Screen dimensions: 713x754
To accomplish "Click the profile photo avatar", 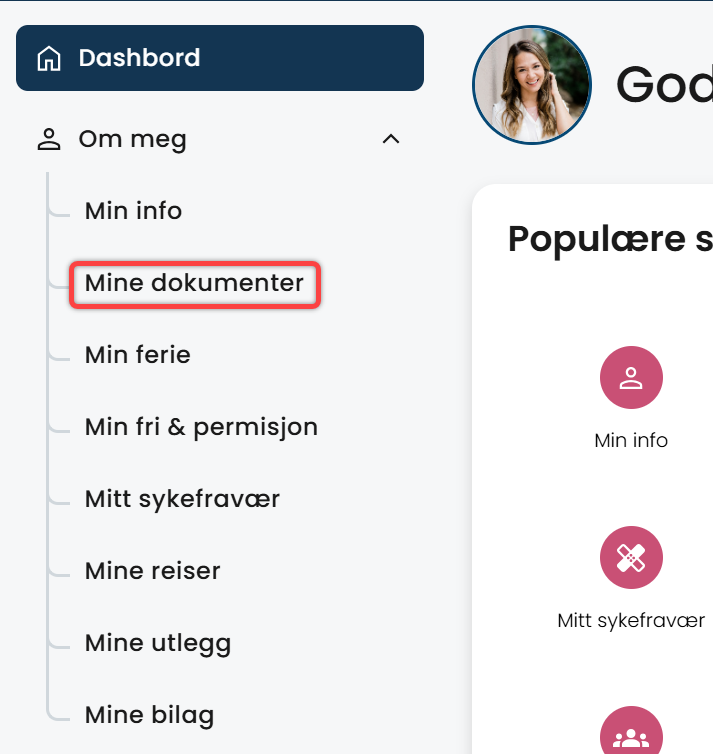I will [x=532, y=85].
